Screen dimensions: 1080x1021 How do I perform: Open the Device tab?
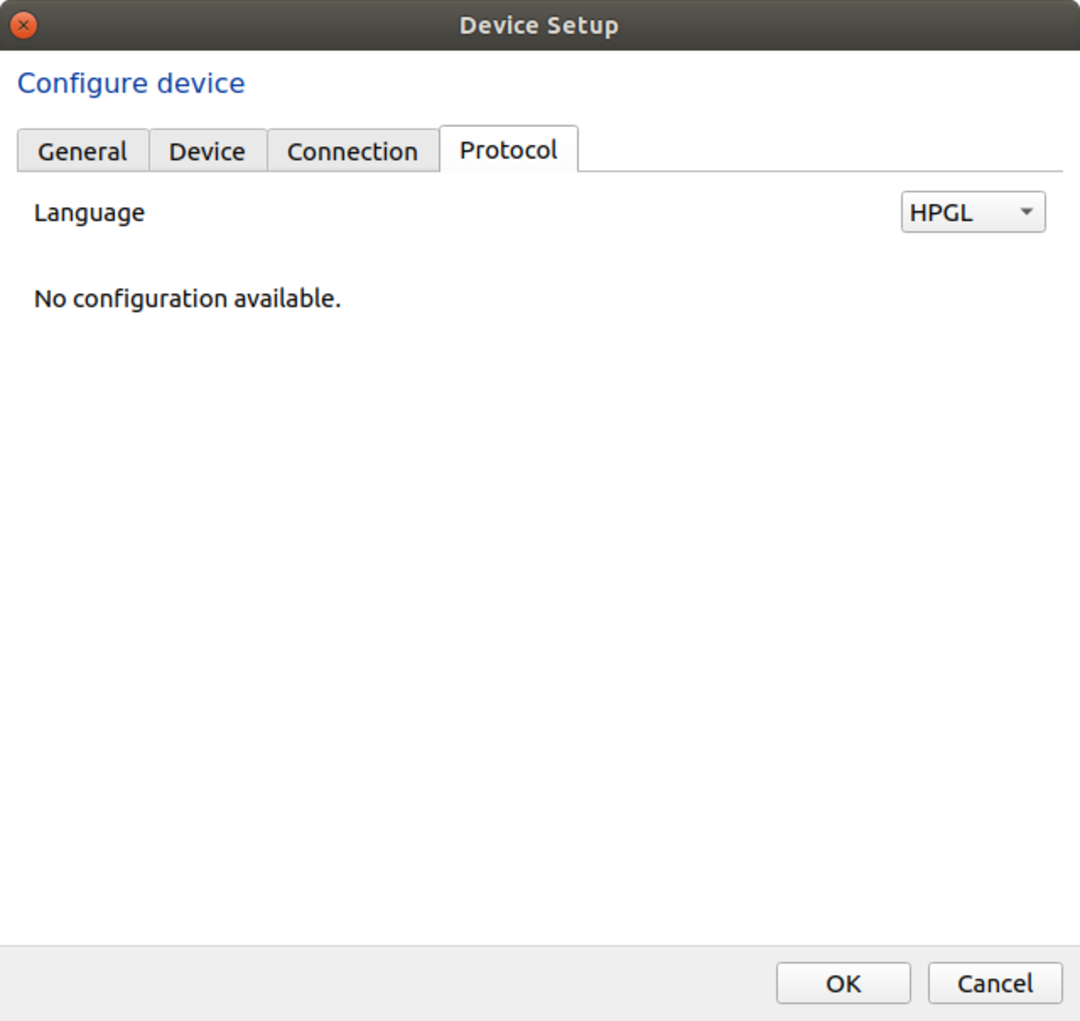pos(207,151)
